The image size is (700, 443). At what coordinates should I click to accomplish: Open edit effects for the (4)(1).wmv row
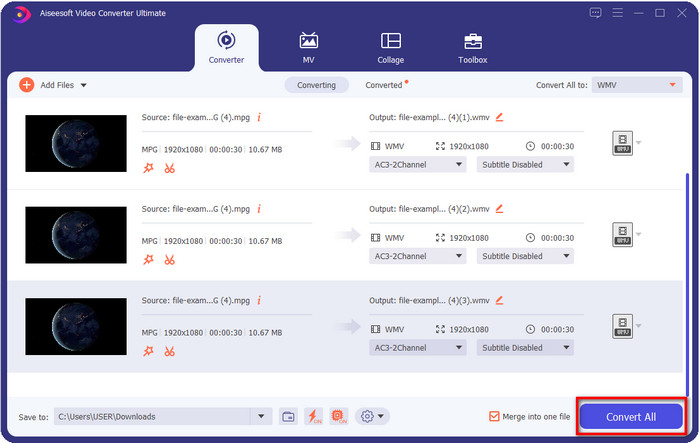pos(148,168)
